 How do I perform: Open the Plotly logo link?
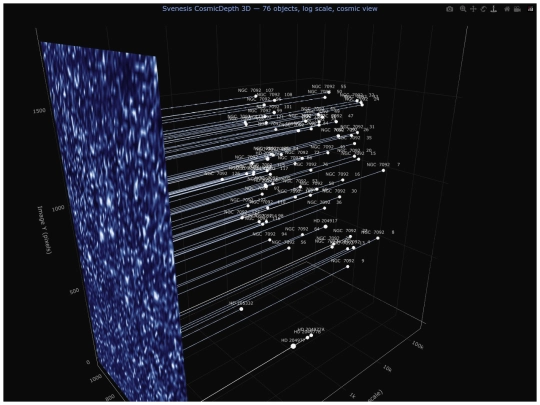(x=530, y=9)
